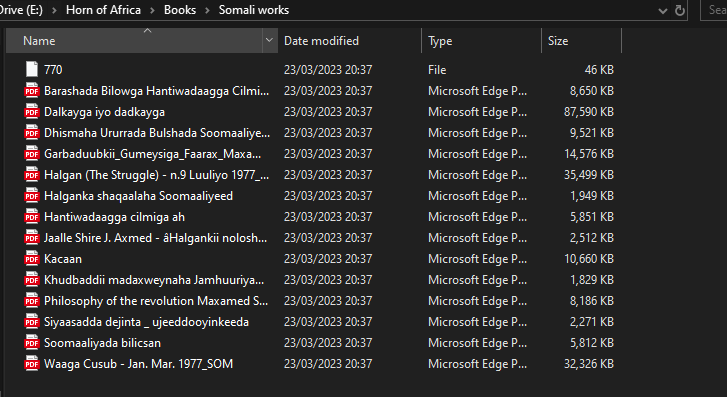Click PDF icon of Philosophy of the revolution
The height and width of the screenshot is (397, 727).
[32, 301]
